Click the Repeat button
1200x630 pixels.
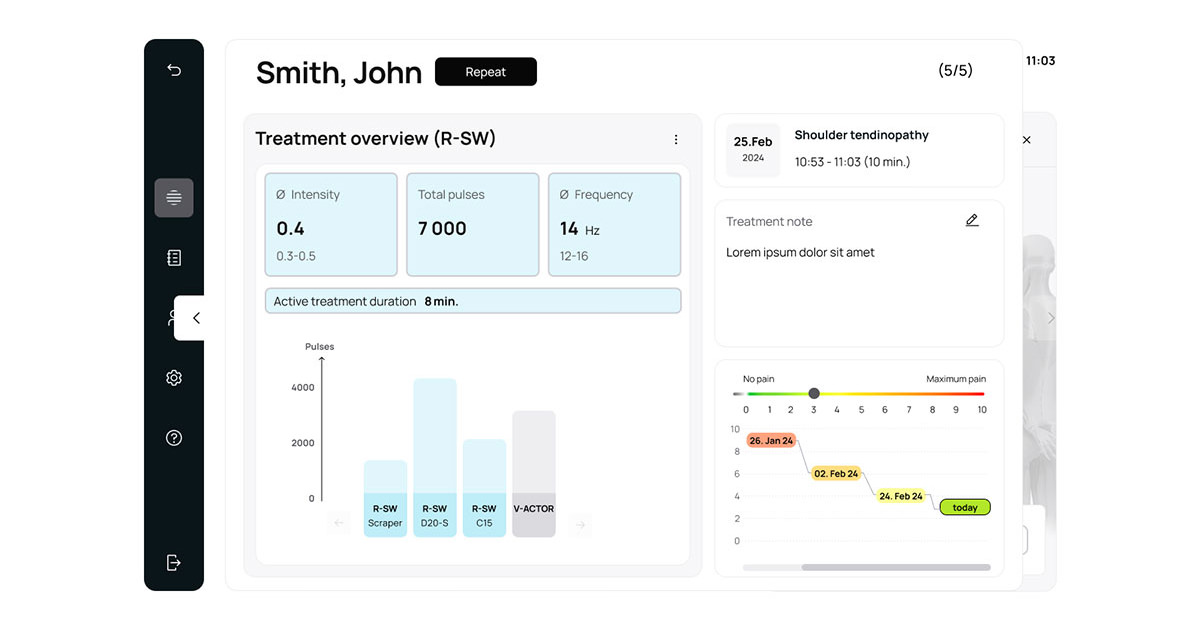(486, 72)
